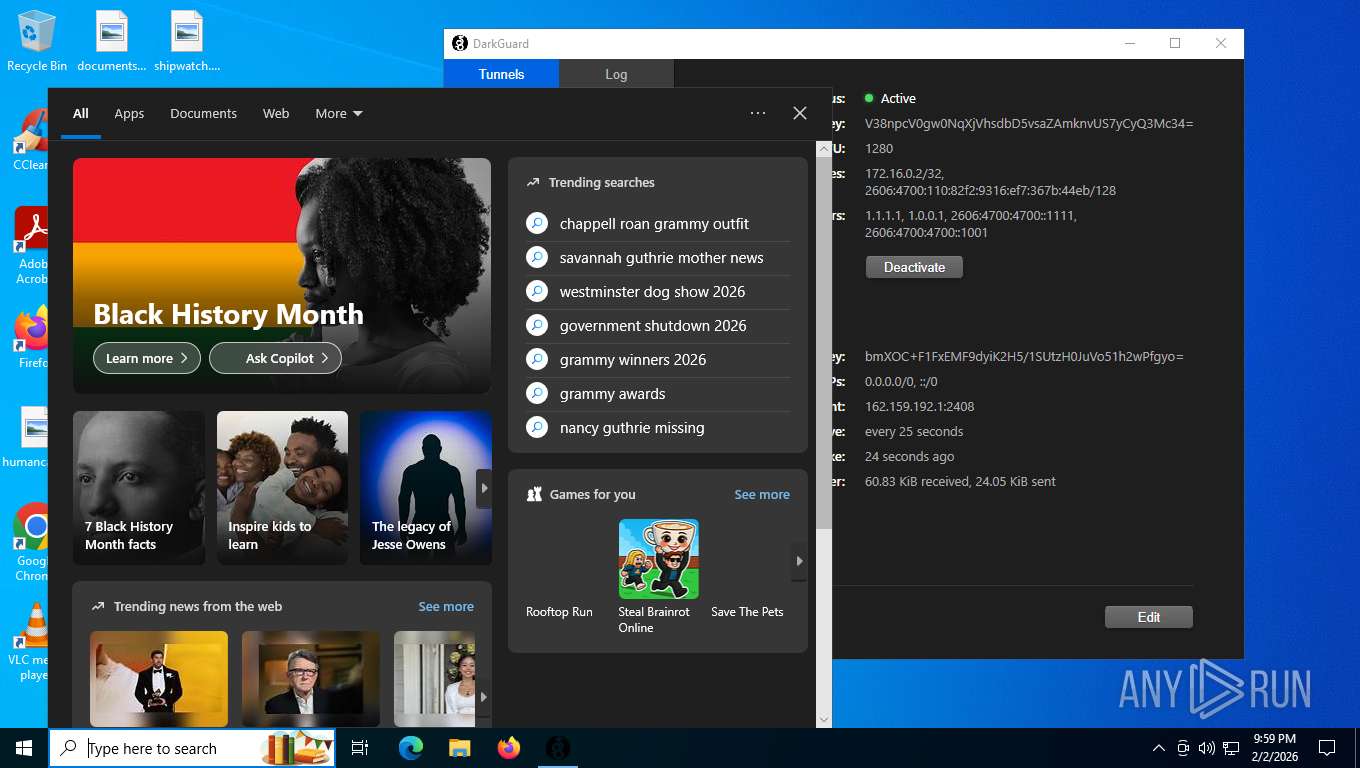Image resolution: width=1360 pixels, height=768 pixels.
Task: Open the Inspire kids to learn card
Action: click(x=282, y=488)
